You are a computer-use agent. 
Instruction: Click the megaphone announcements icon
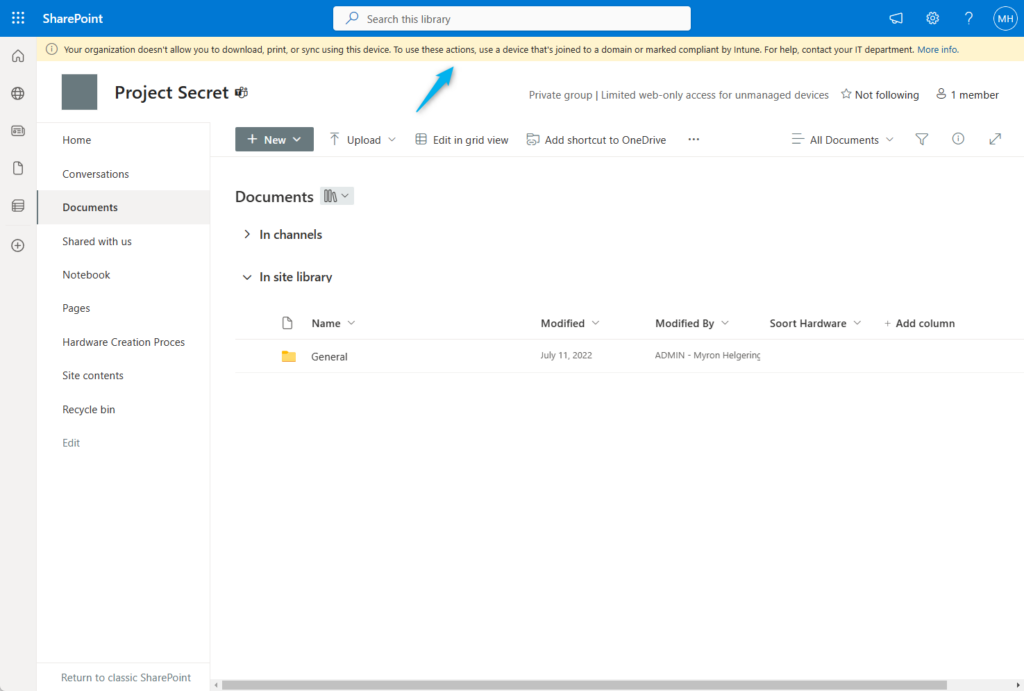[x=895, y=17]
